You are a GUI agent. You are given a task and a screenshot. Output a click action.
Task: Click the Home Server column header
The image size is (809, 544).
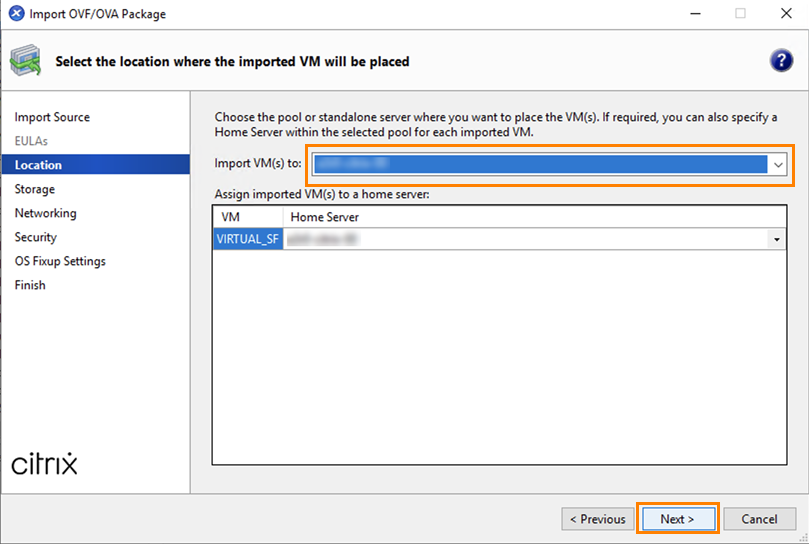pos(325,217)
